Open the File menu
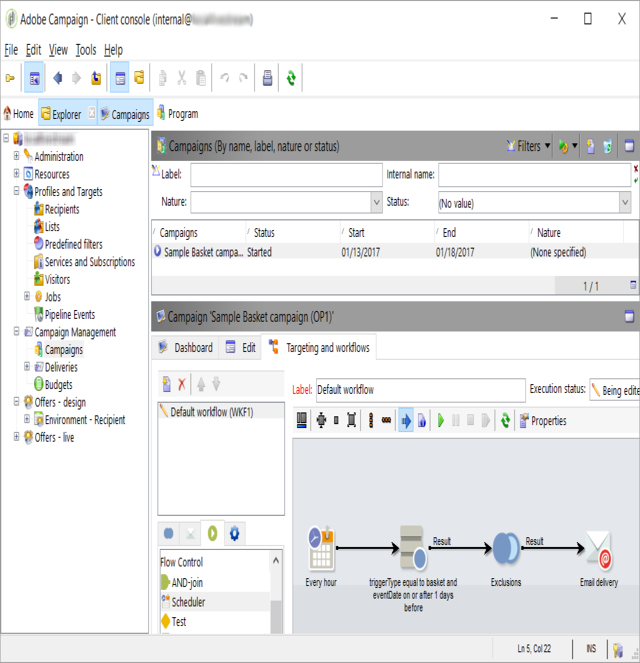Viewport: 640px width, 663px height. click(x=11, y=50)
